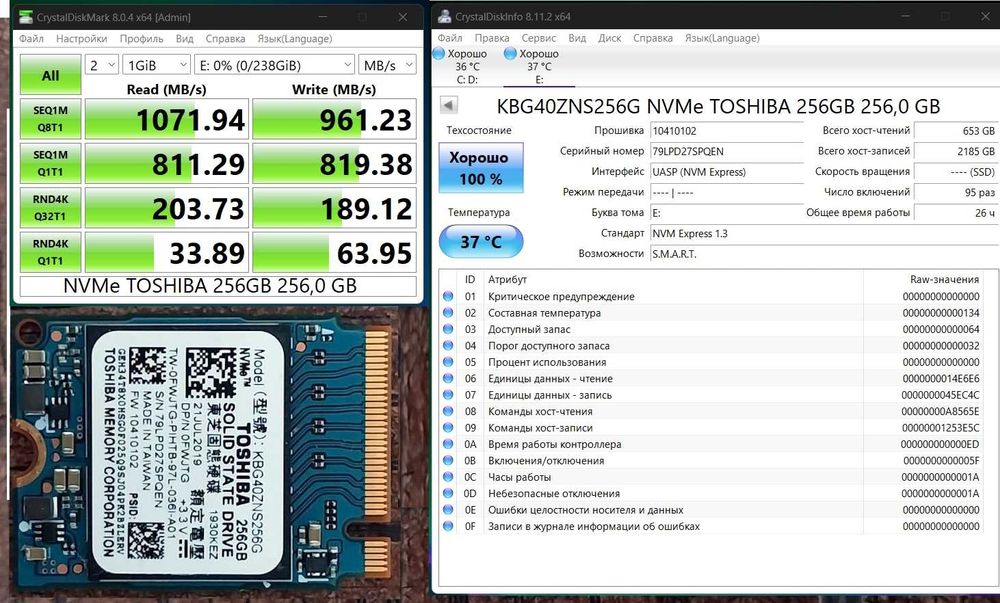Image resolution: width=1000 pixels, height=603 pixels.
Task: Click status orb of attribute 01 Критическое предупреждение
Action: 448,296
